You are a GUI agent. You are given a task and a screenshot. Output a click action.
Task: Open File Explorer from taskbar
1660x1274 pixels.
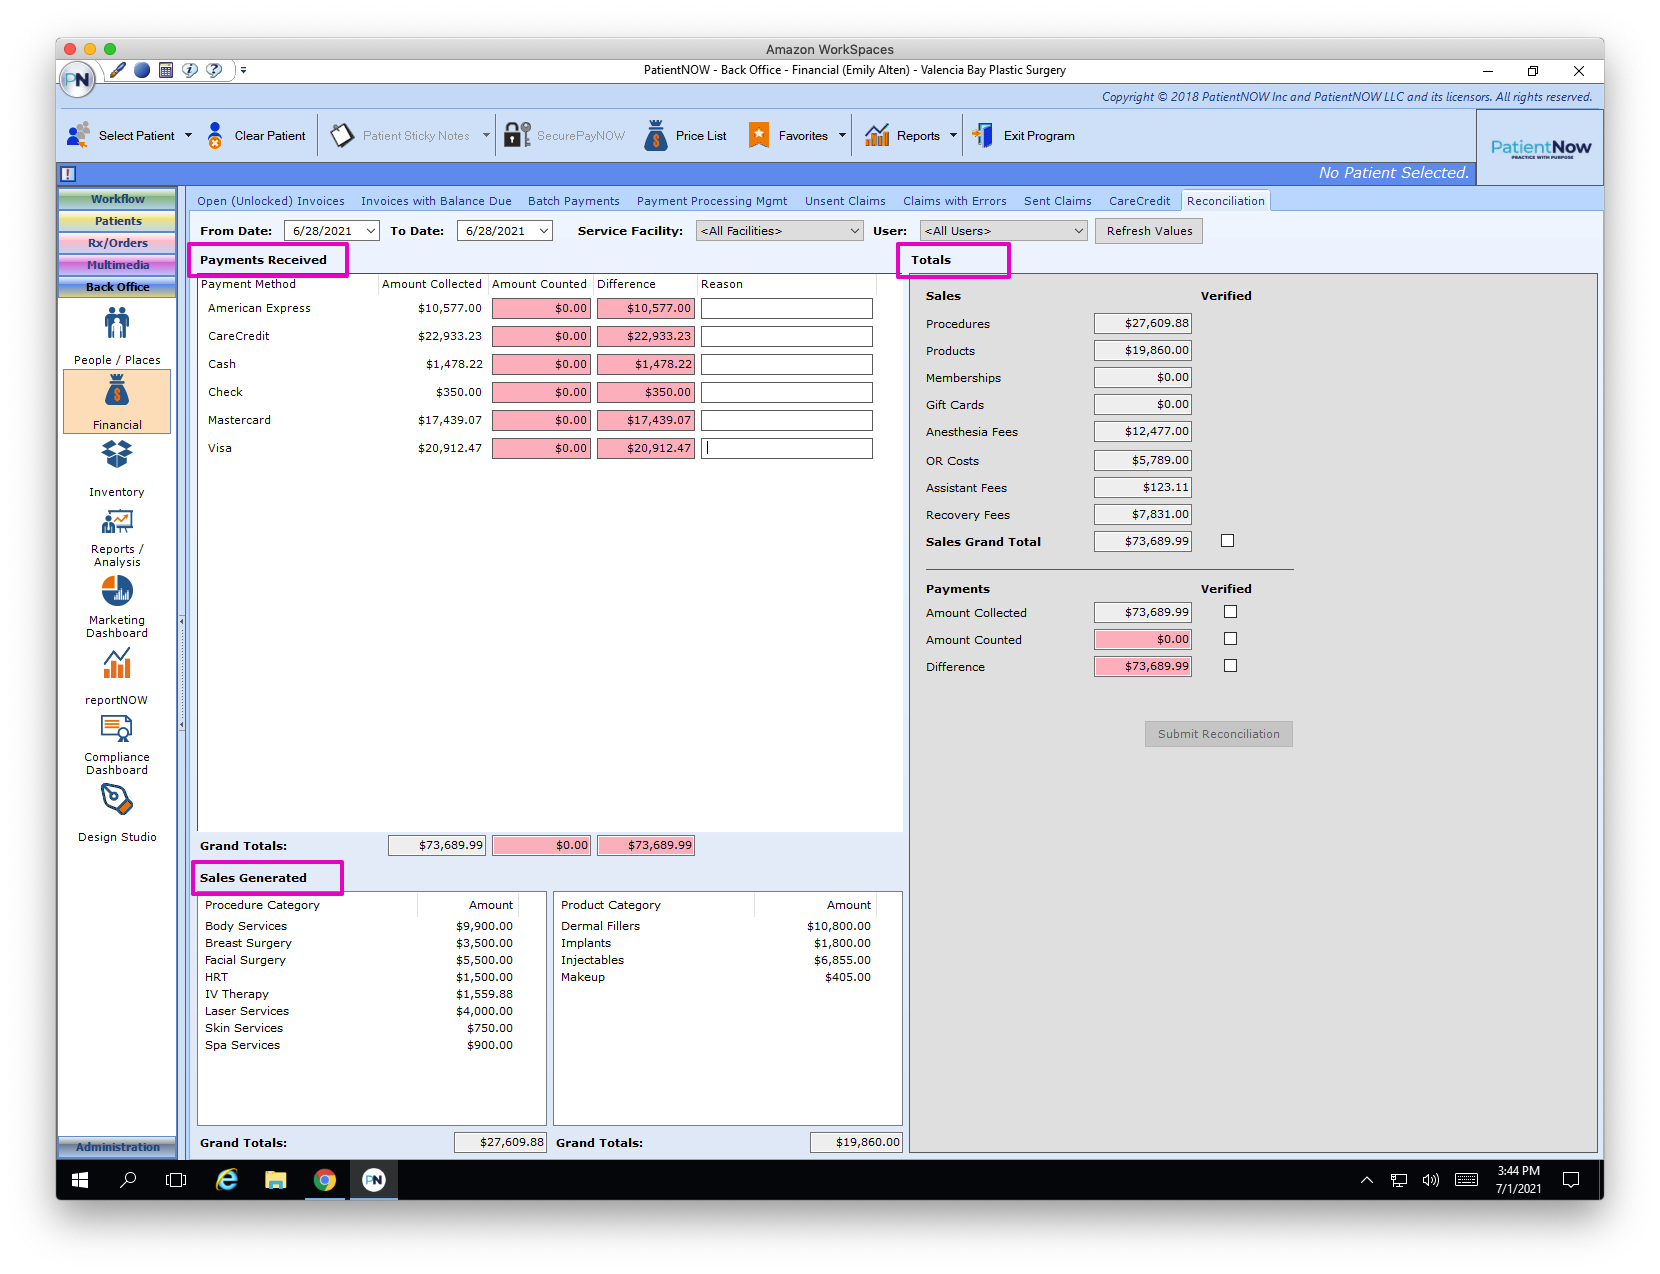276,1180
